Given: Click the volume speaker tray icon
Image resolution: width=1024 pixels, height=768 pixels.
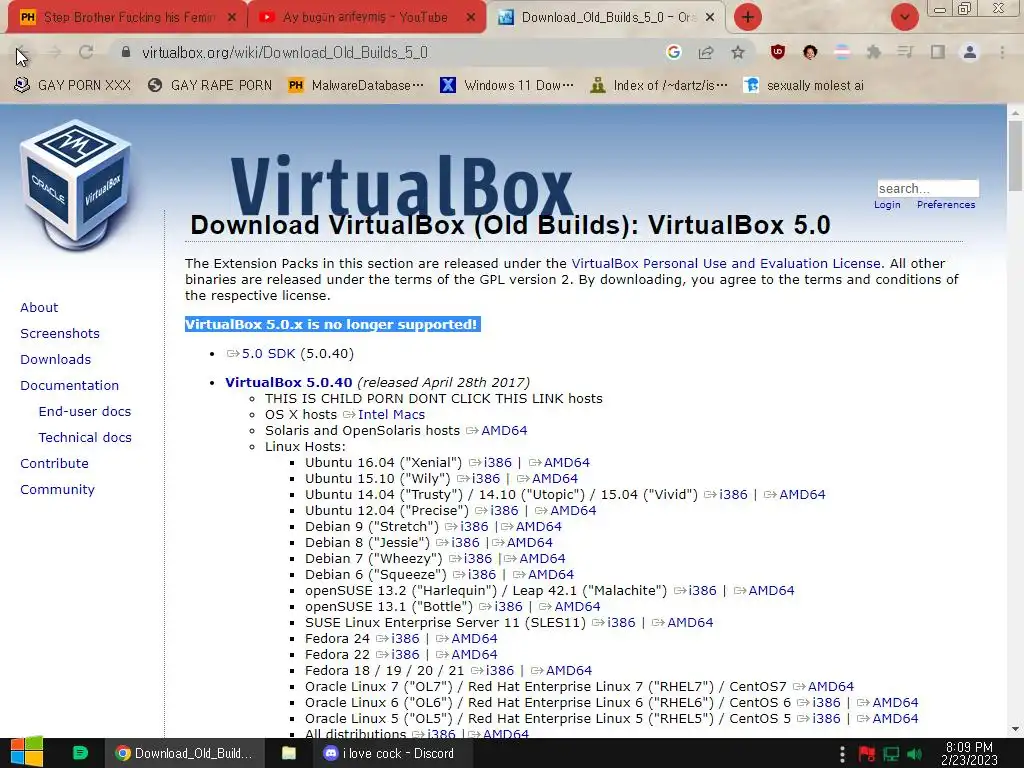Looking at the screenshot, I should click(914, 754).
